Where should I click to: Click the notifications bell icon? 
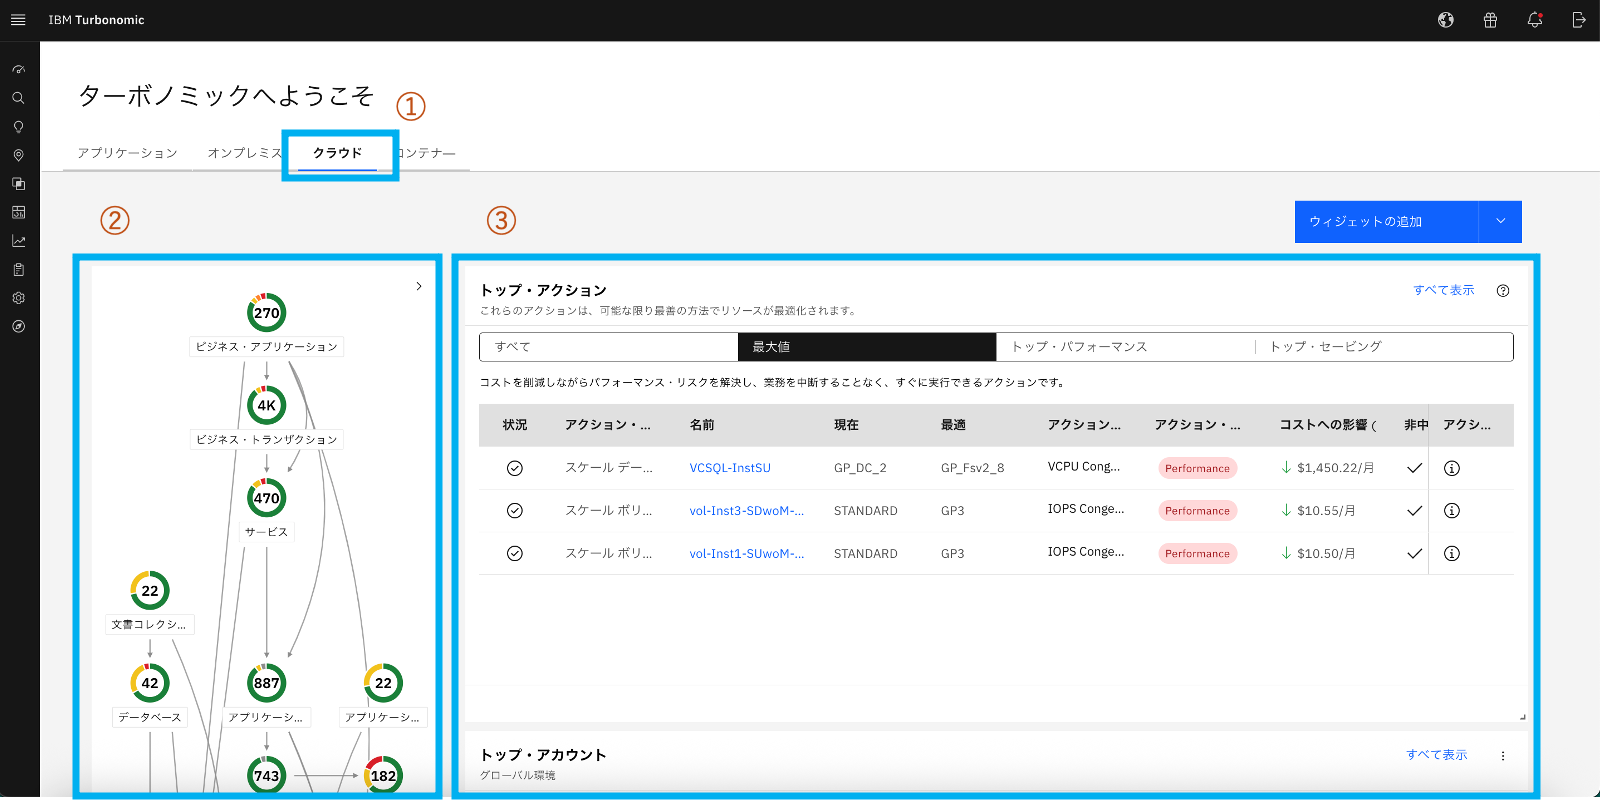(1534, 20)
